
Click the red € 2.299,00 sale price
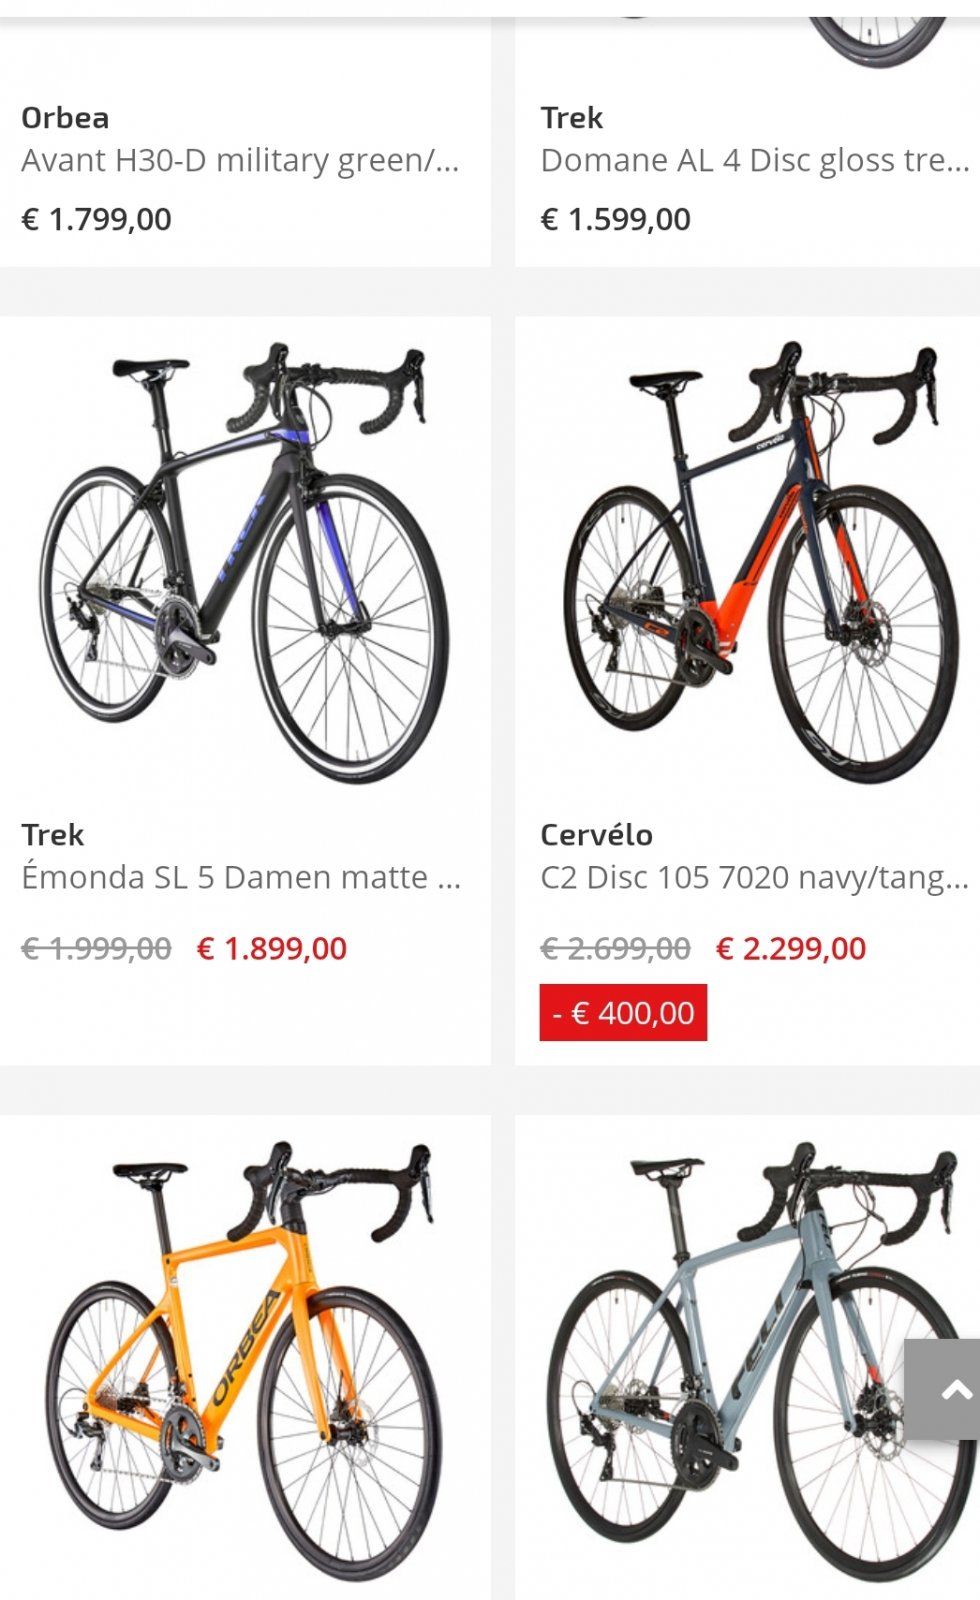coord(791,948)
